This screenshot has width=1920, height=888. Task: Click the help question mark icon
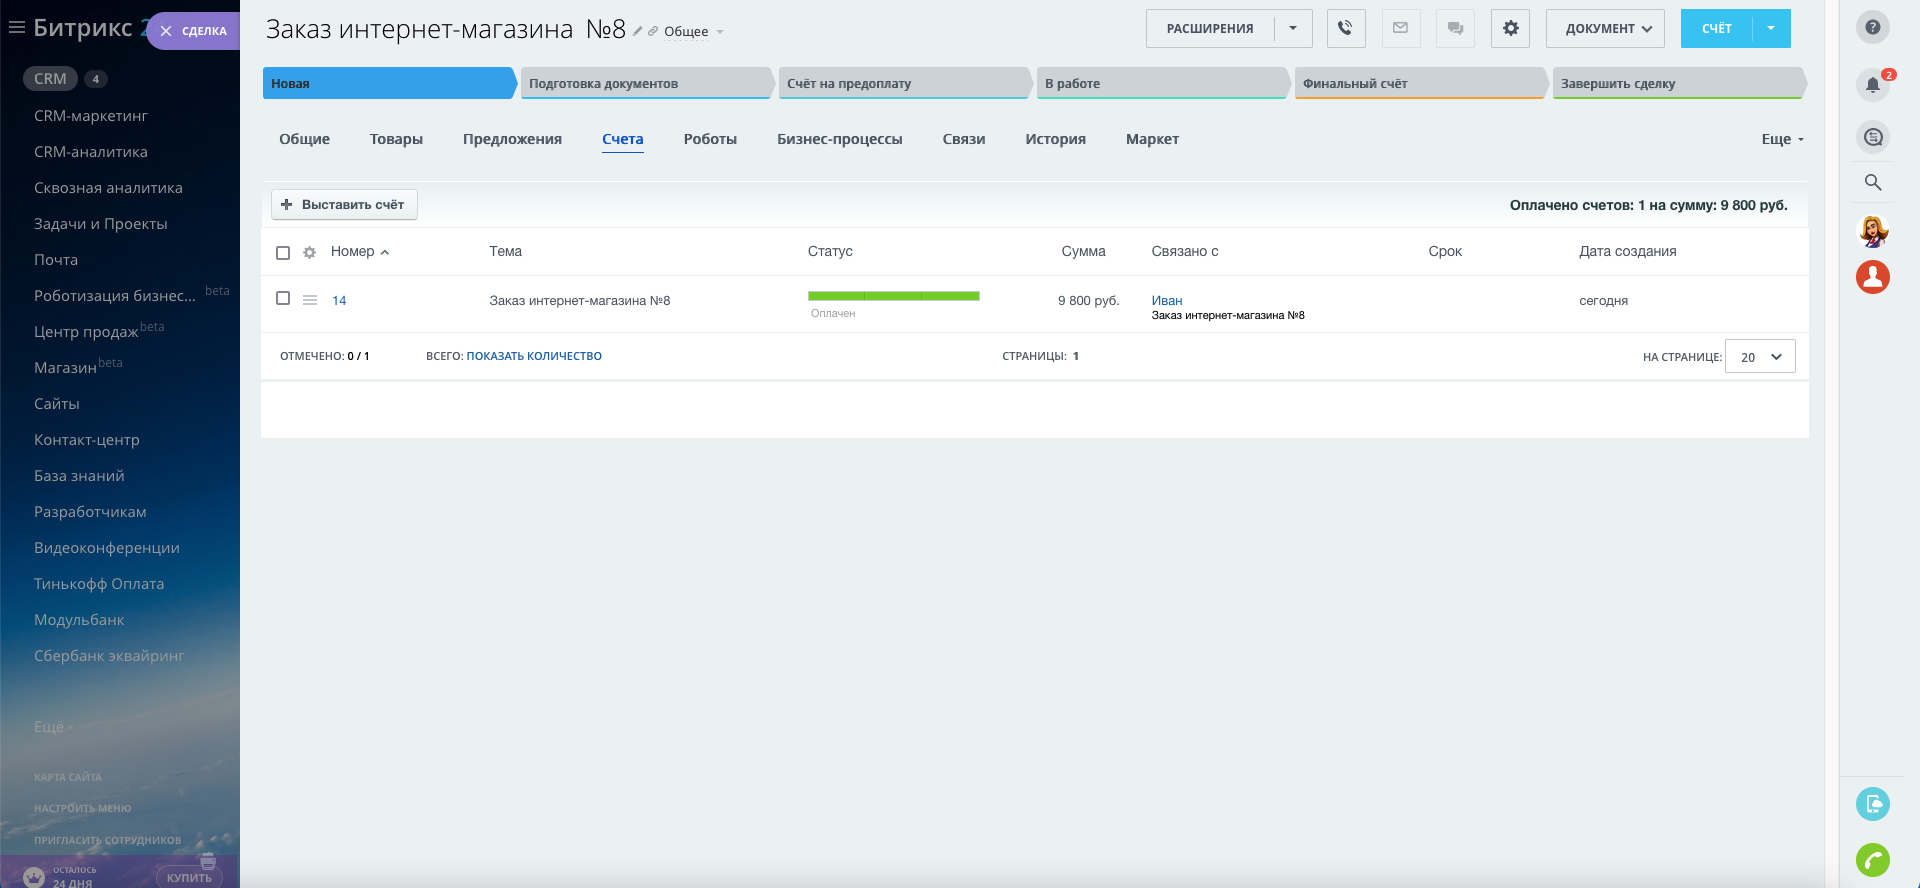(1873, 27)
